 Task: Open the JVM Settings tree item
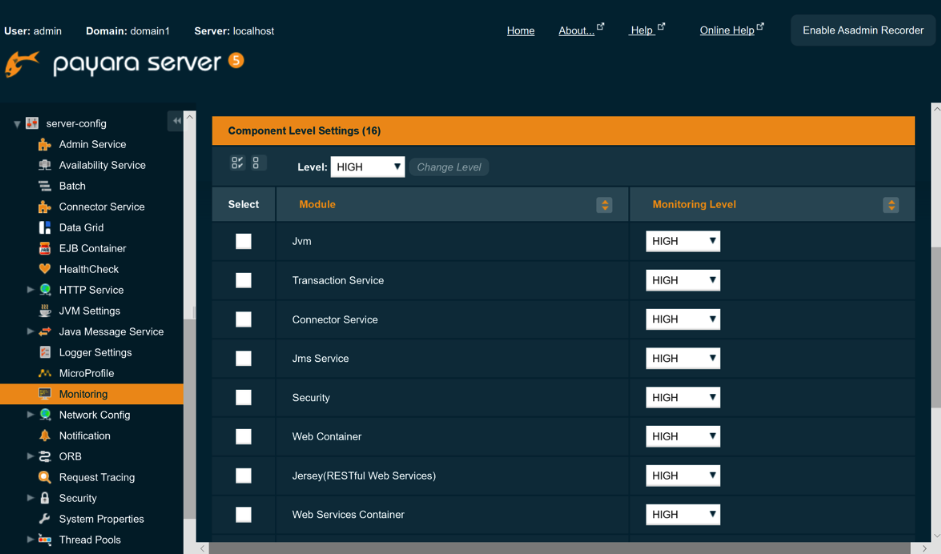pyautogui.click(x=89, y=311)
